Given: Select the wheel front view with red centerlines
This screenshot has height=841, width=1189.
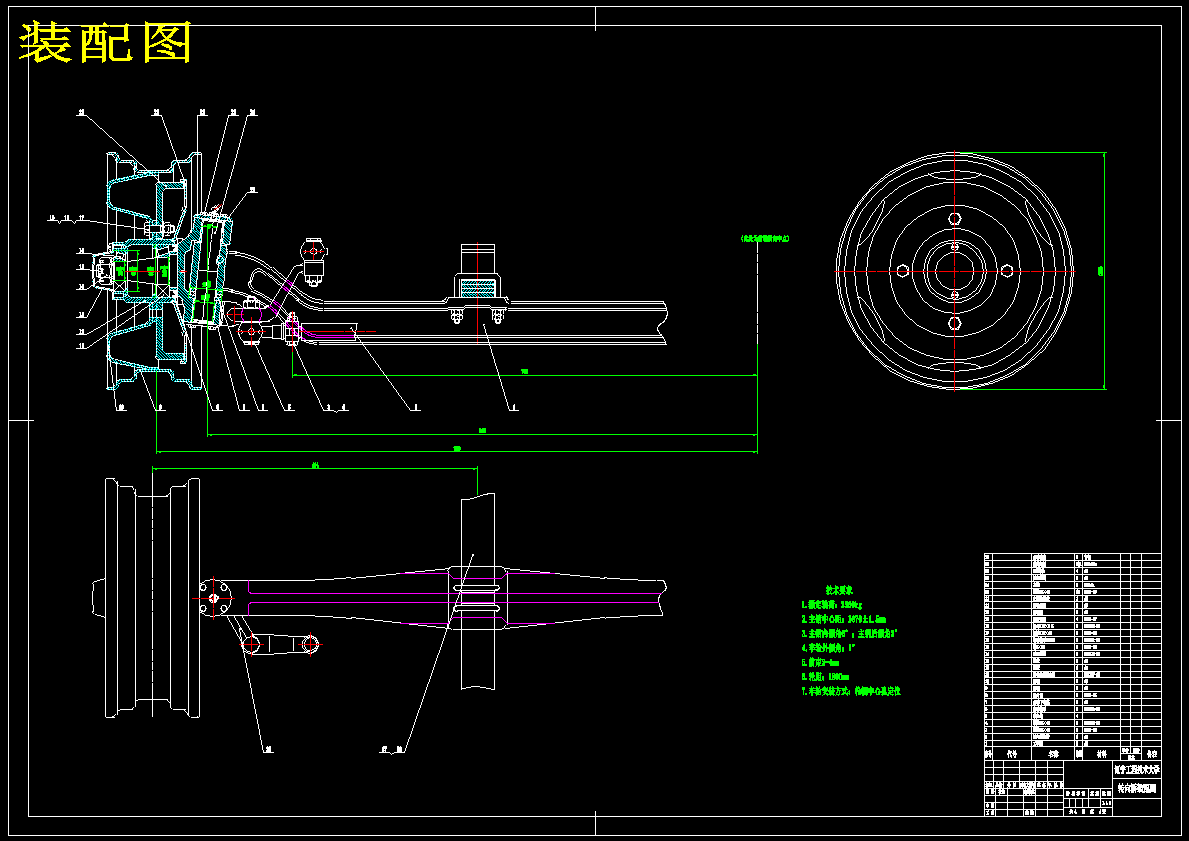Looking at the screenshot, I should pos(954,271).
